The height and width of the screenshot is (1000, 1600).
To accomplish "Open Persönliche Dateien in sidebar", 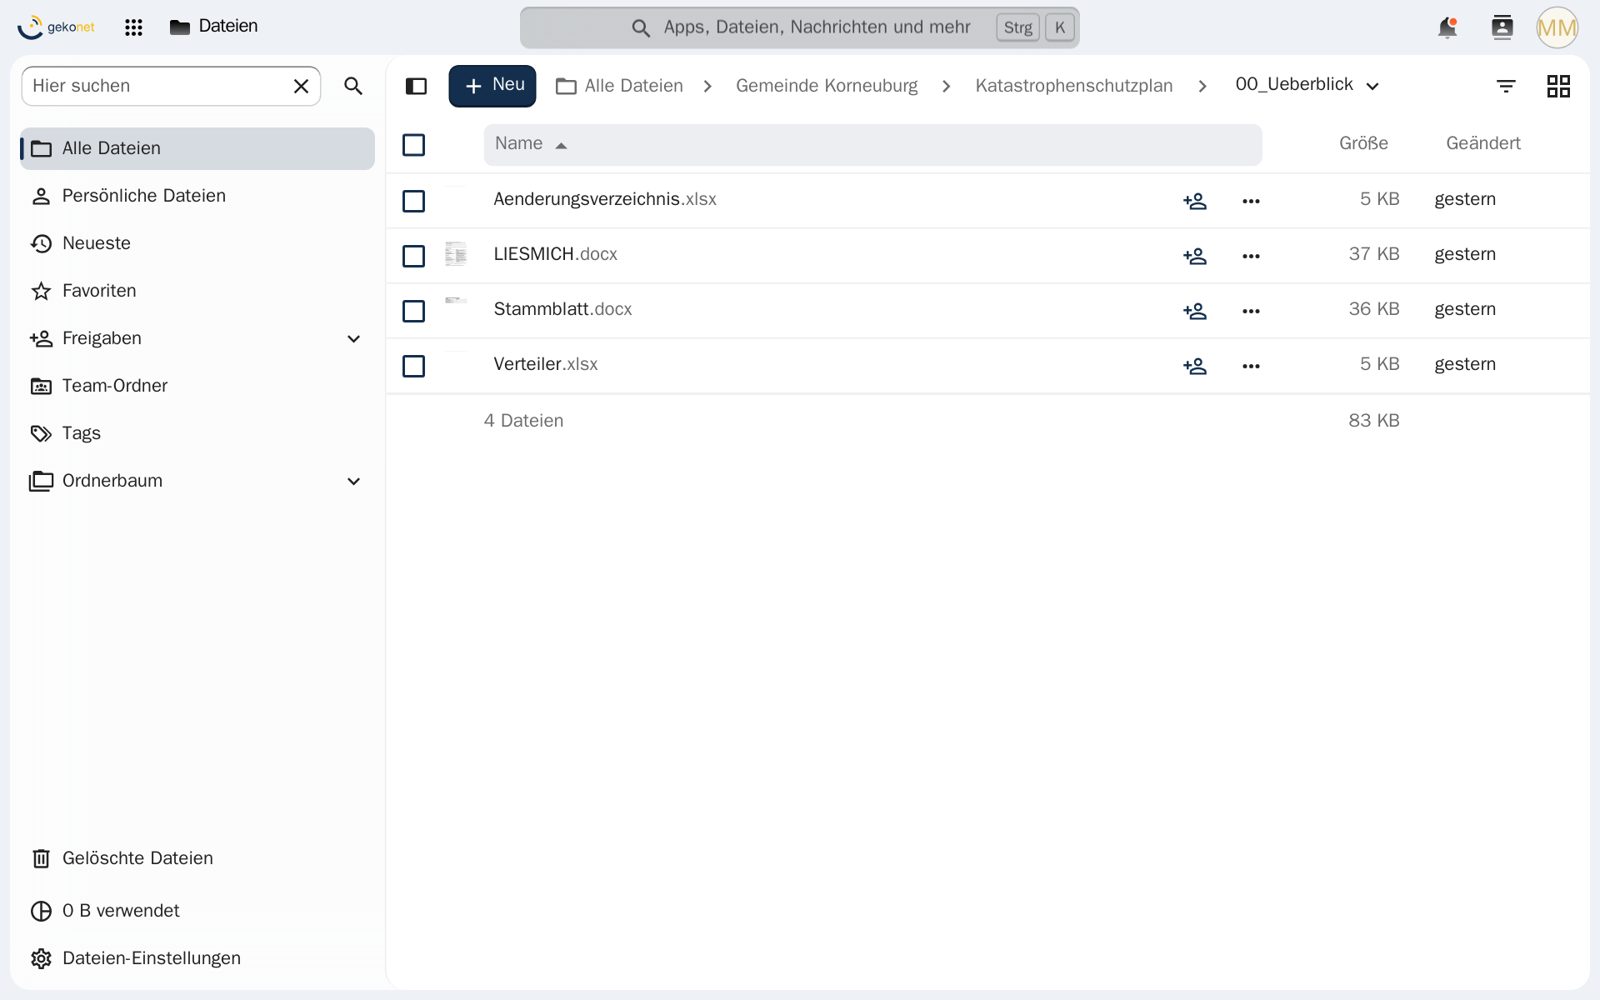I will [x=197, y=196].
